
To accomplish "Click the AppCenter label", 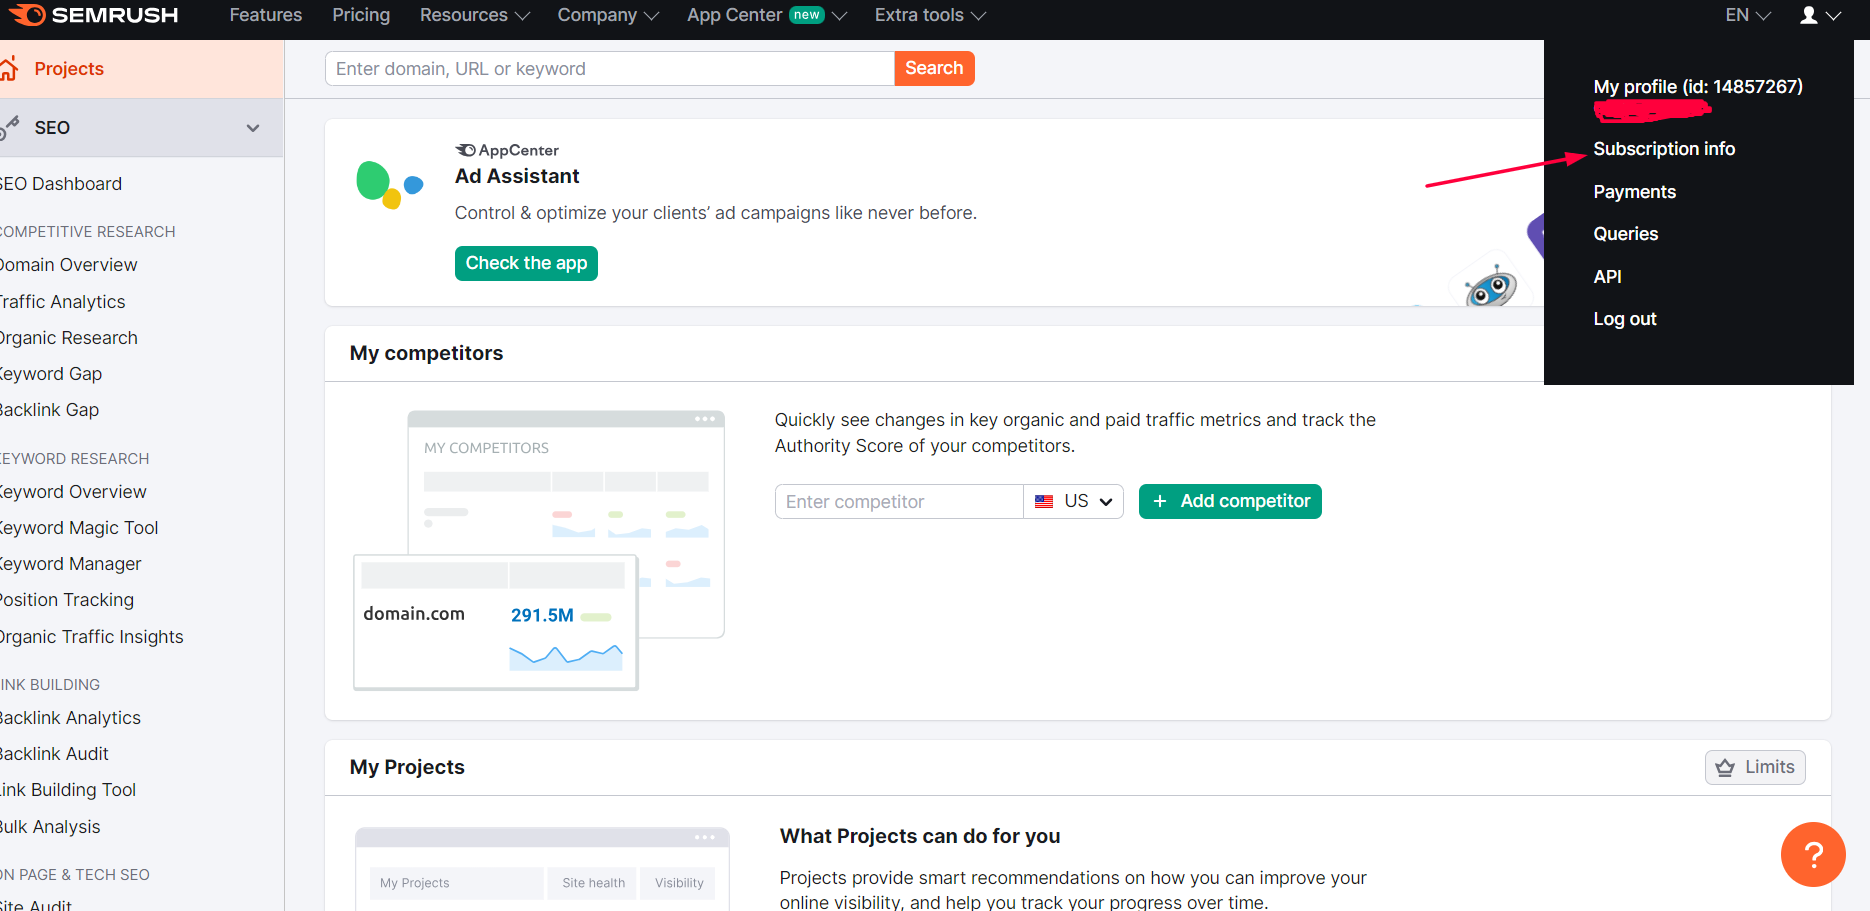I will pyautogui.click(x=507, y=150).
